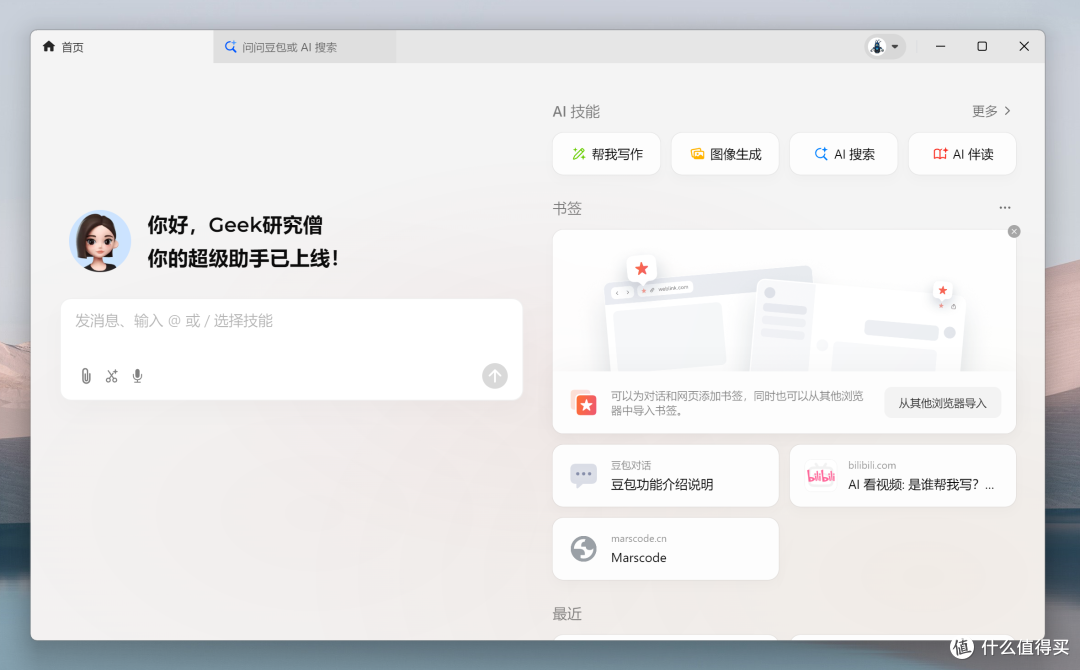Open the 豆包功能介绍说明 bookmark card
Image resolution: width=1080 pixels, height=670 pixels.
(665, 476)
